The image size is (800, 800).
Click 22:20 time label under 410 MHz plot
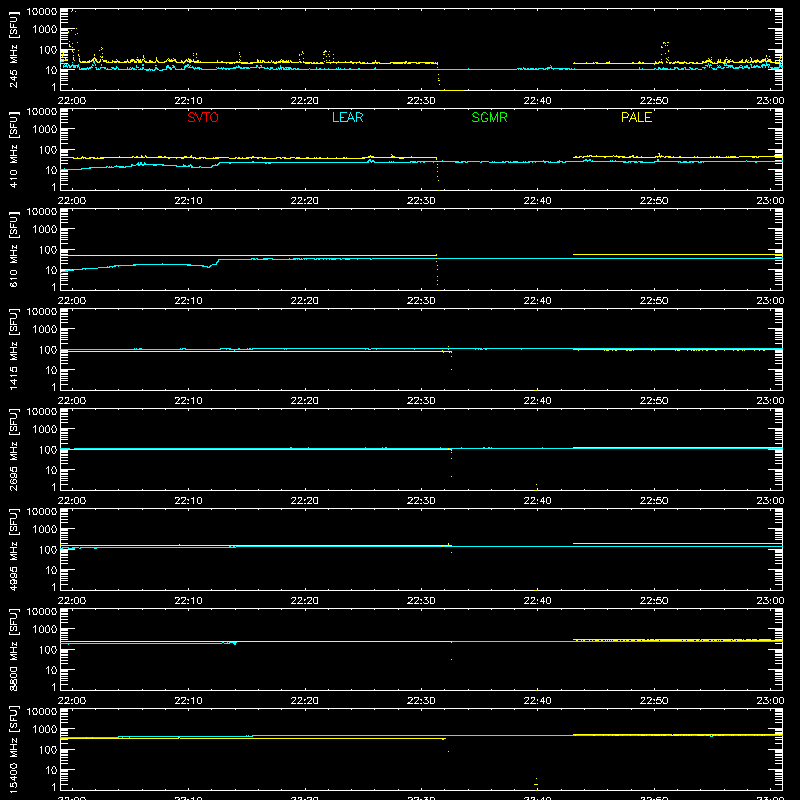pos(305,201)
